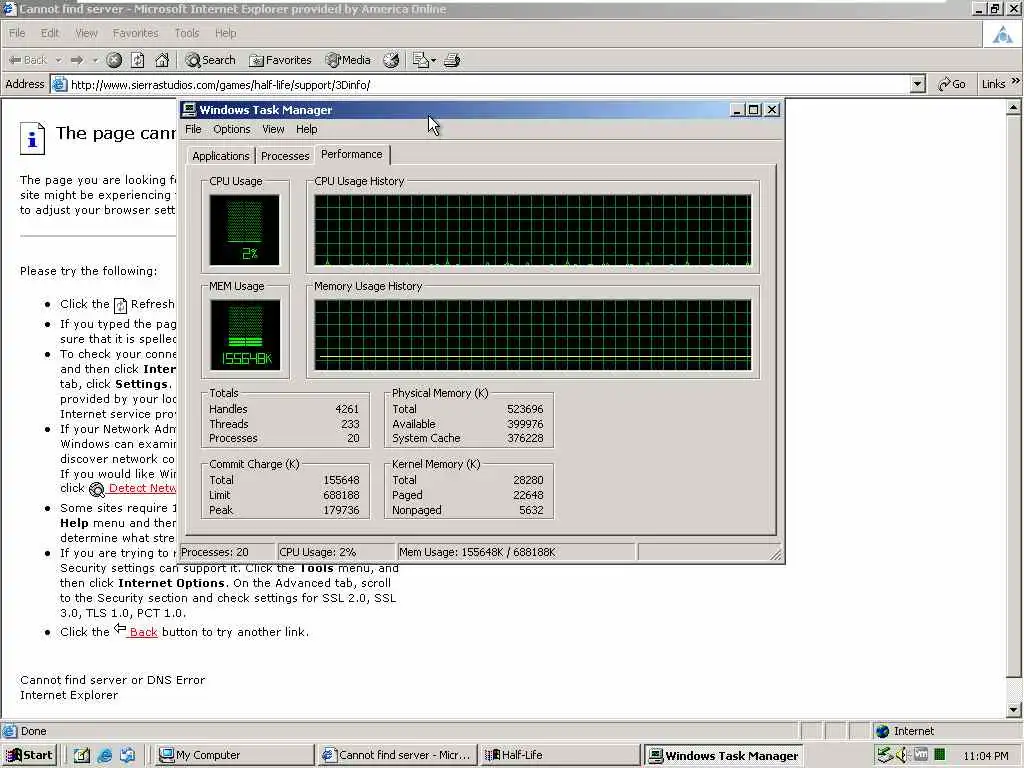Click the Print icon in IE toolbar

click(452, 60)
